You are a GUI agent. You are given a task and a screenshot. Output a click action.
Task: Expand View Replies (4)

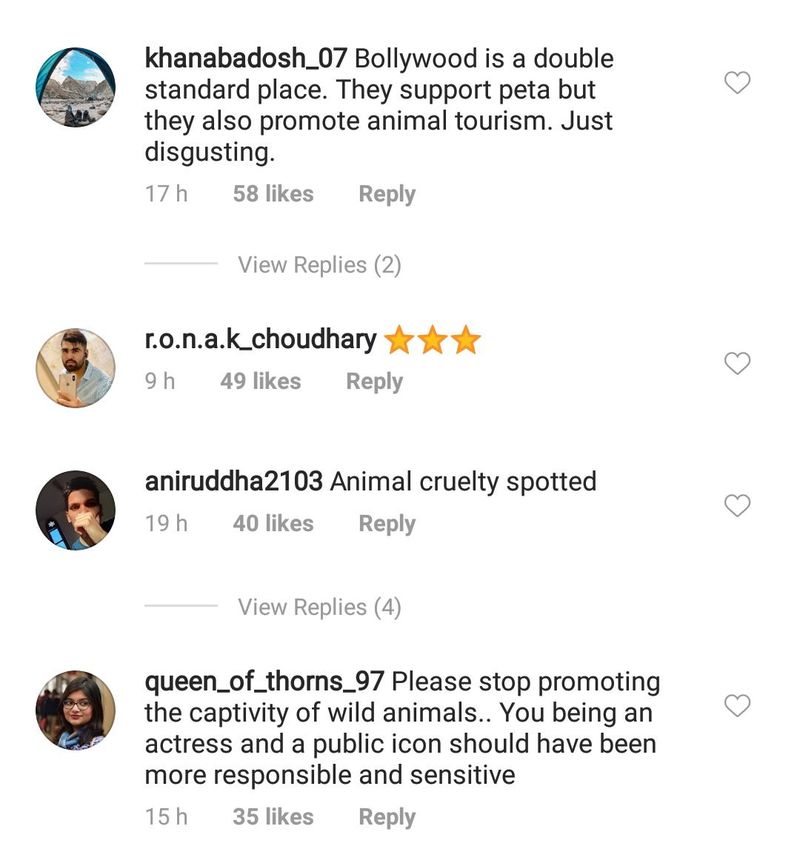point(319,607)
